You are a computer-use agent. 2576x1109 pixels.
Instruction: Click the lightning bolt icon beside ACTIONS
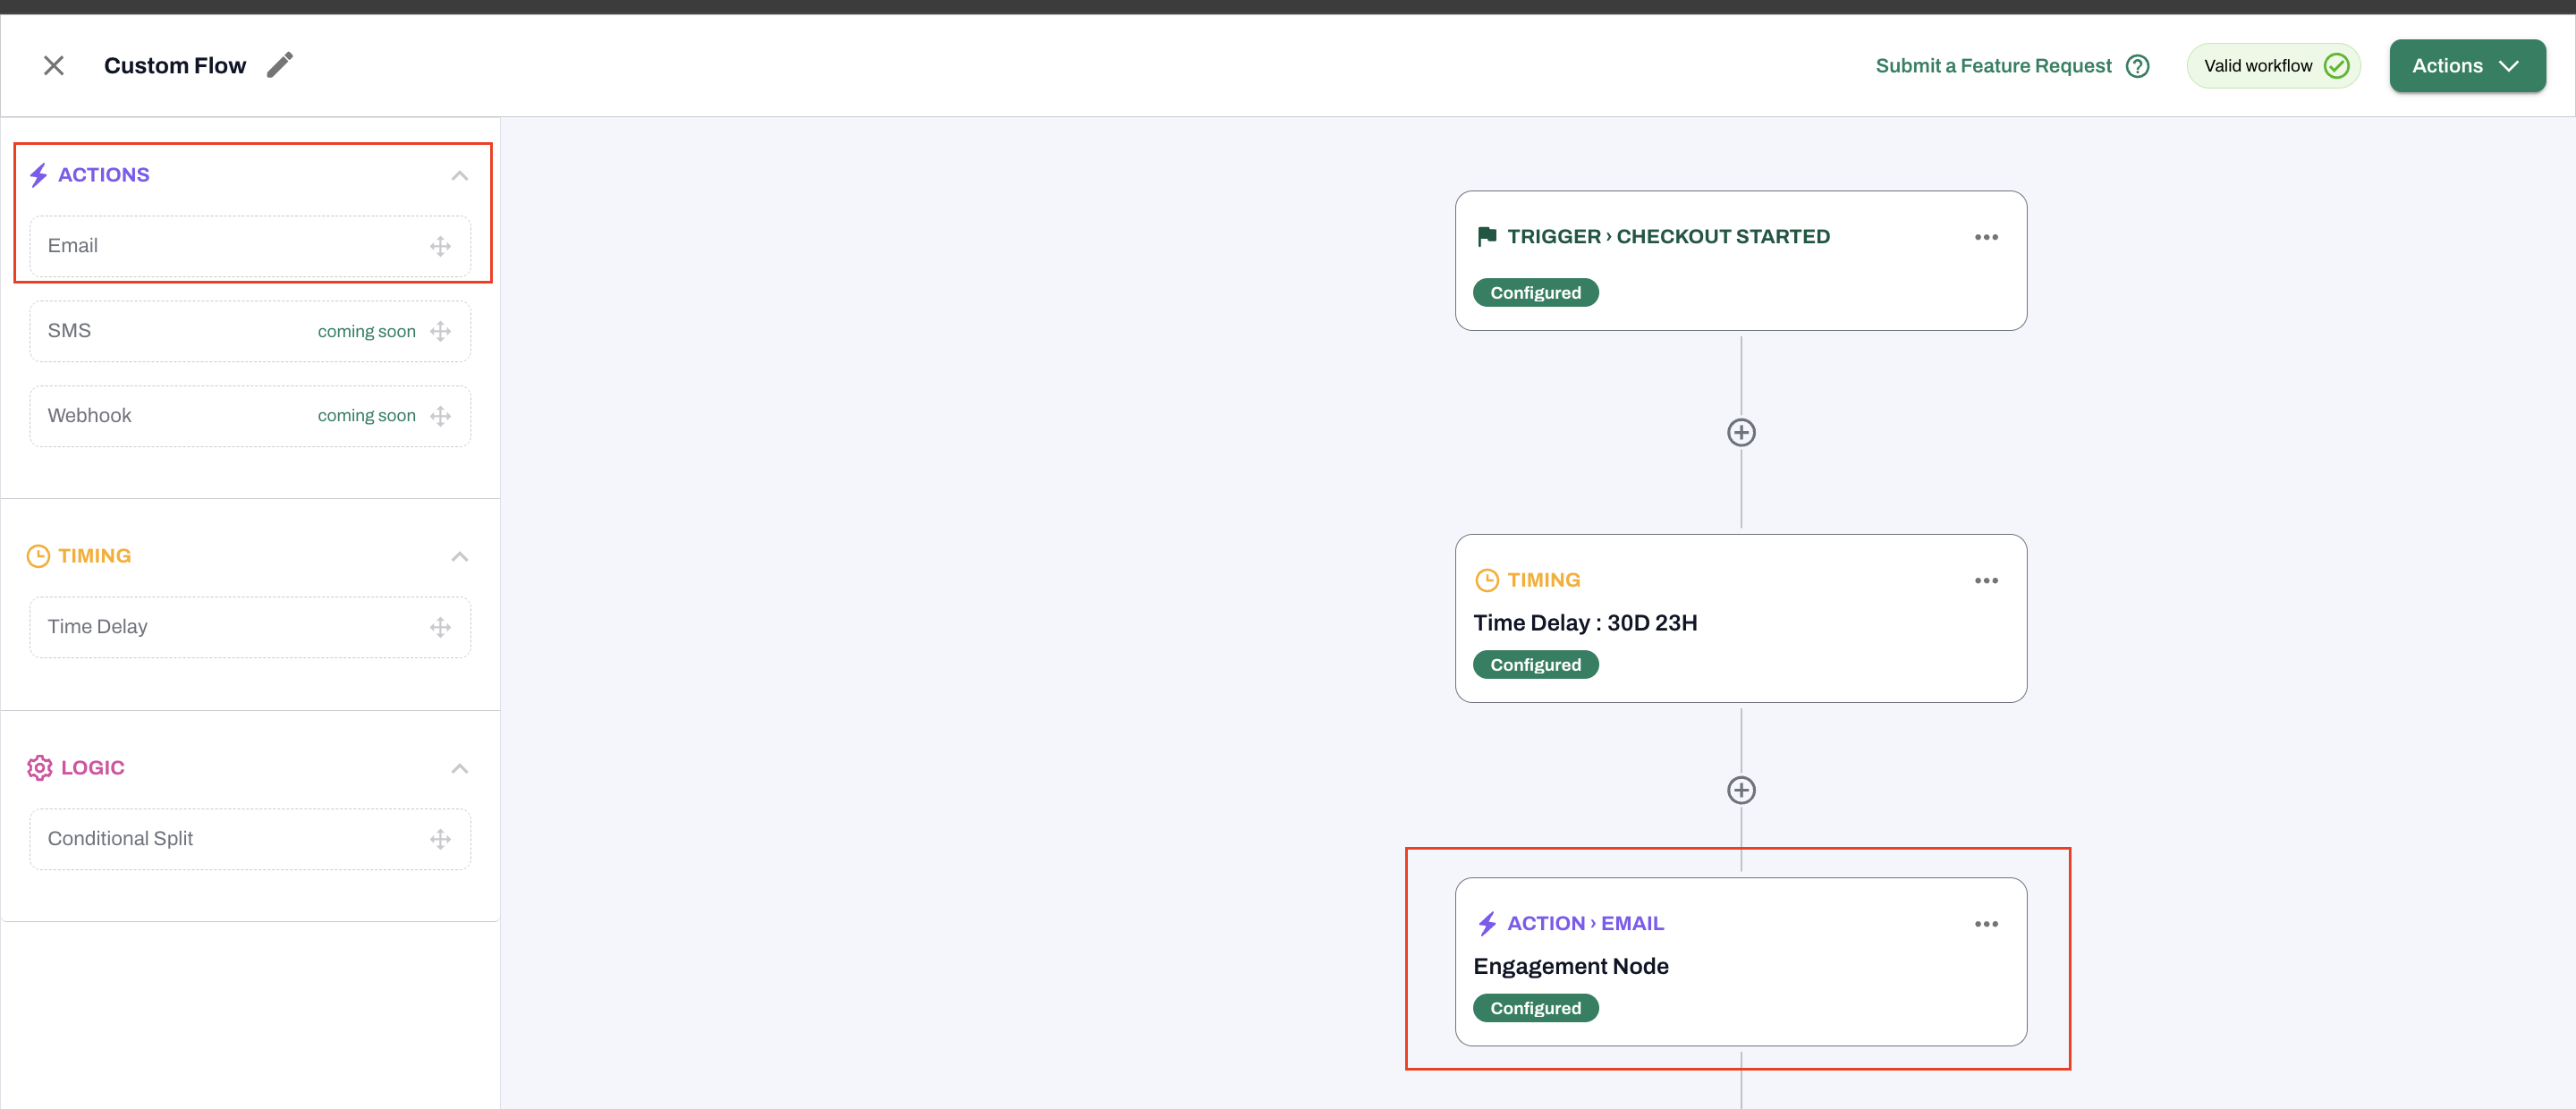click(38, 175)
